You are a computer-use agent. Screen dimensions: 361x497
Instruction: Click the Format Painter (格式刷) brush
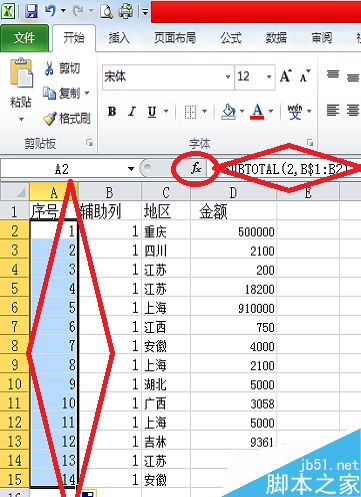pyautogui.click(x=67, y=118)
